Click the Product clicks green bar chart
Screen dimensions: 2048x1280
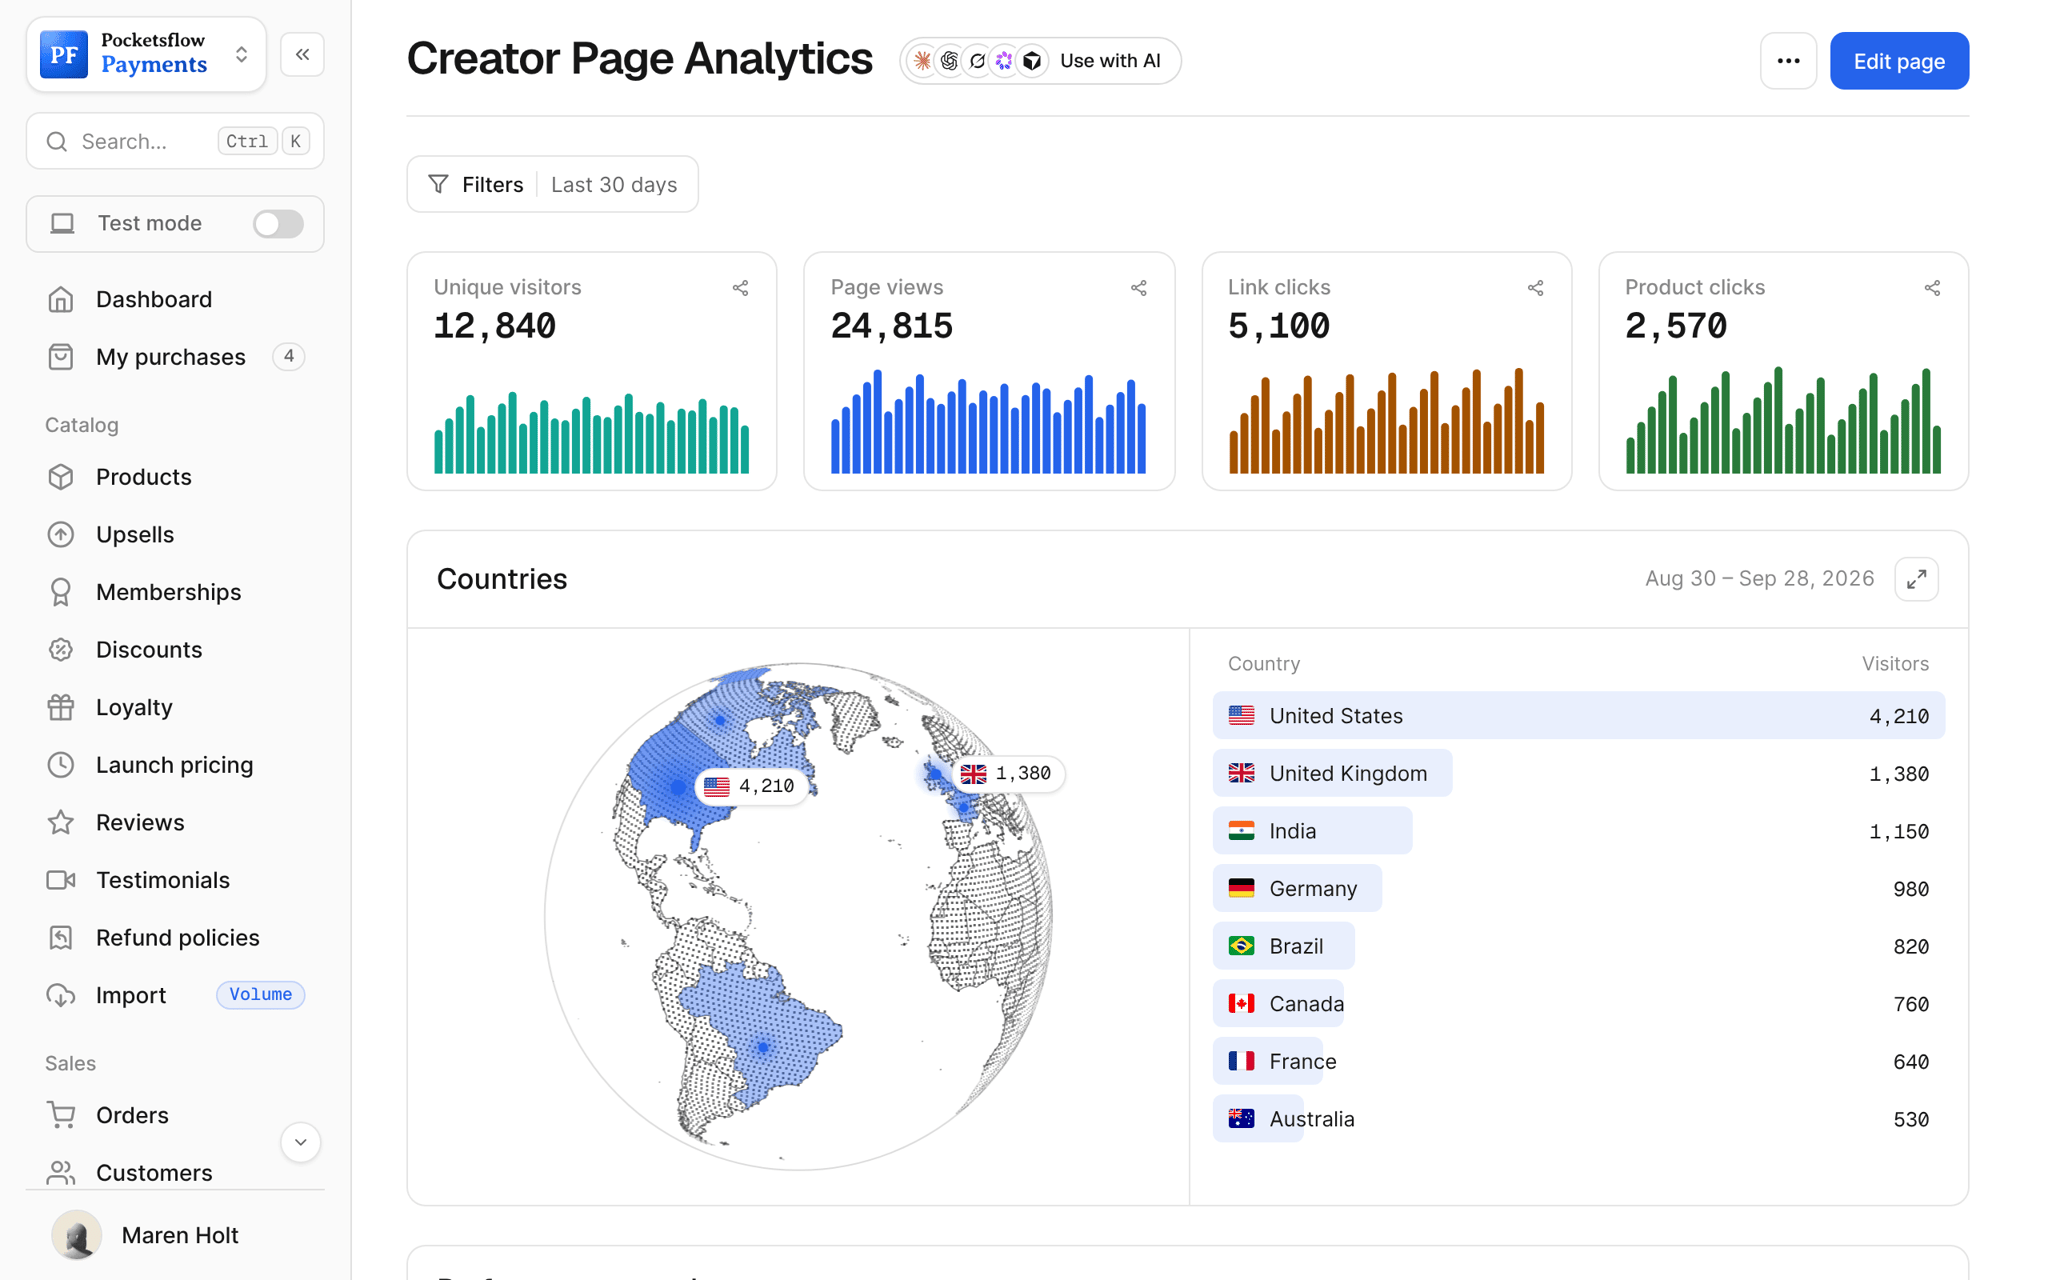[x=1783, y=420]
